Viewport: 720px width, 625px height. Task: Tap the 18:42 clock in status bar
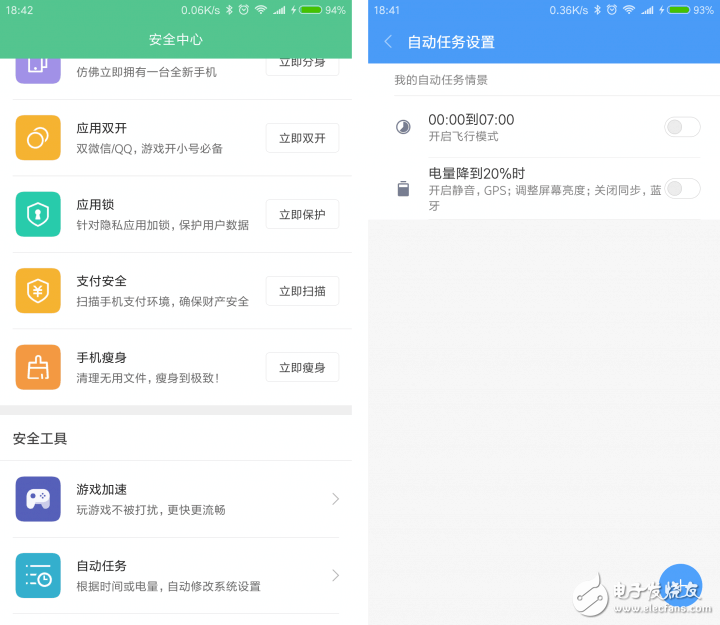coord(19,10)
